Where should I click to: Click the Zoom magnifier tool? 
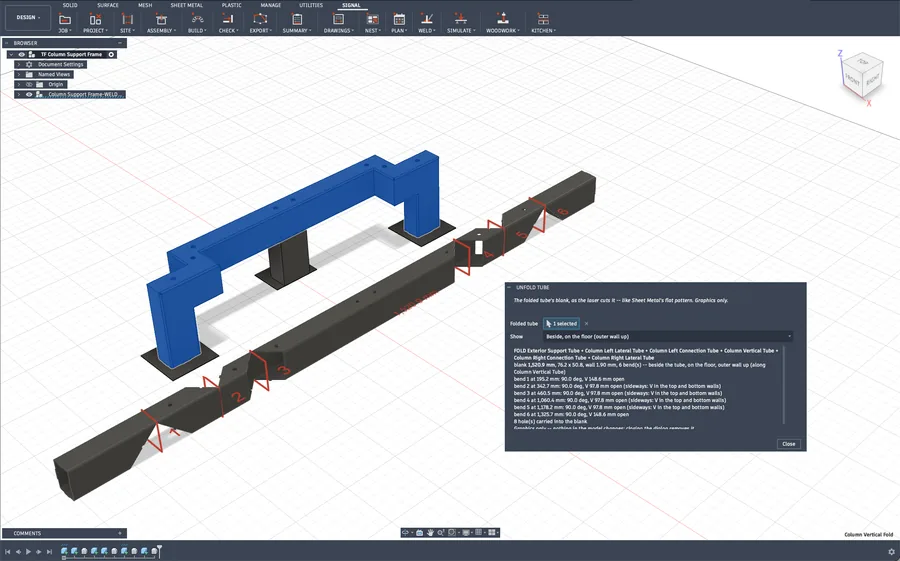(x=441, y=533)
